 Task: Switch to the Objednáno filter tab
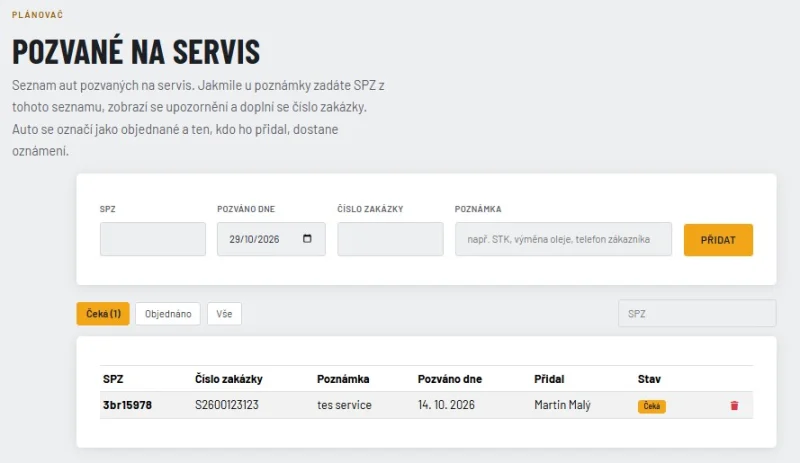click(168, 313)
